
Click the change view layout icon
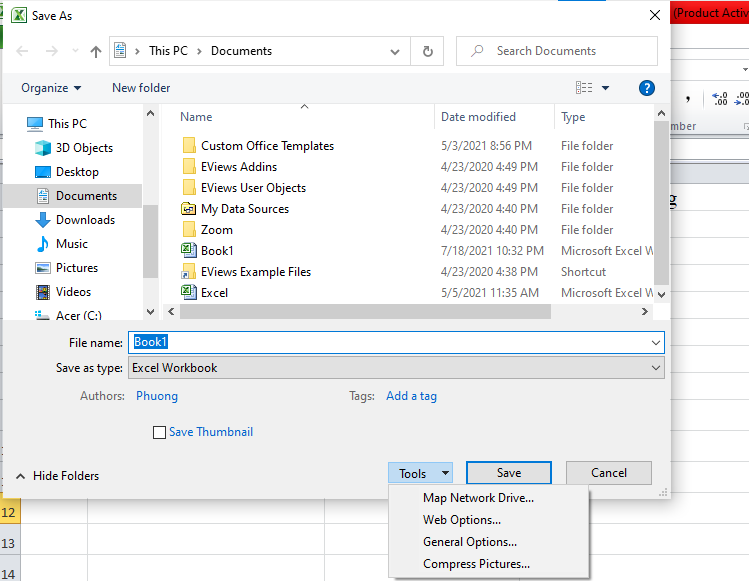tap(584, 88)
